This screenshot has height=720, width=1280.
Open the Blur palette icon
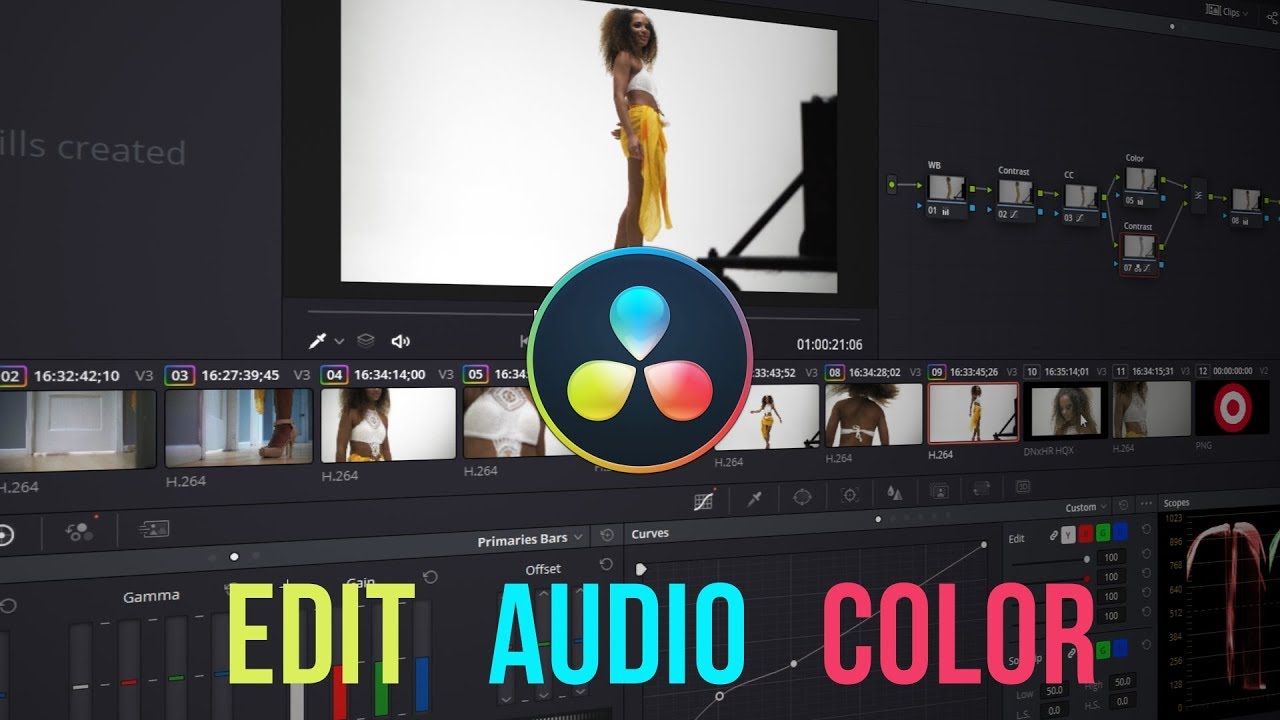click(x=895, y=492)
